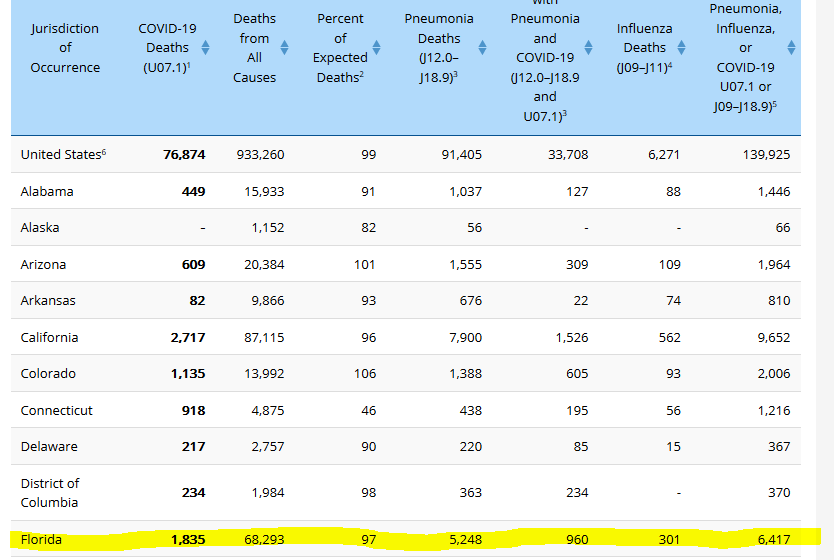The height and width of the screenshot is (560, 834).
Task: Sort by Influenza Deaths column arrows
Action: coord(681,48)
